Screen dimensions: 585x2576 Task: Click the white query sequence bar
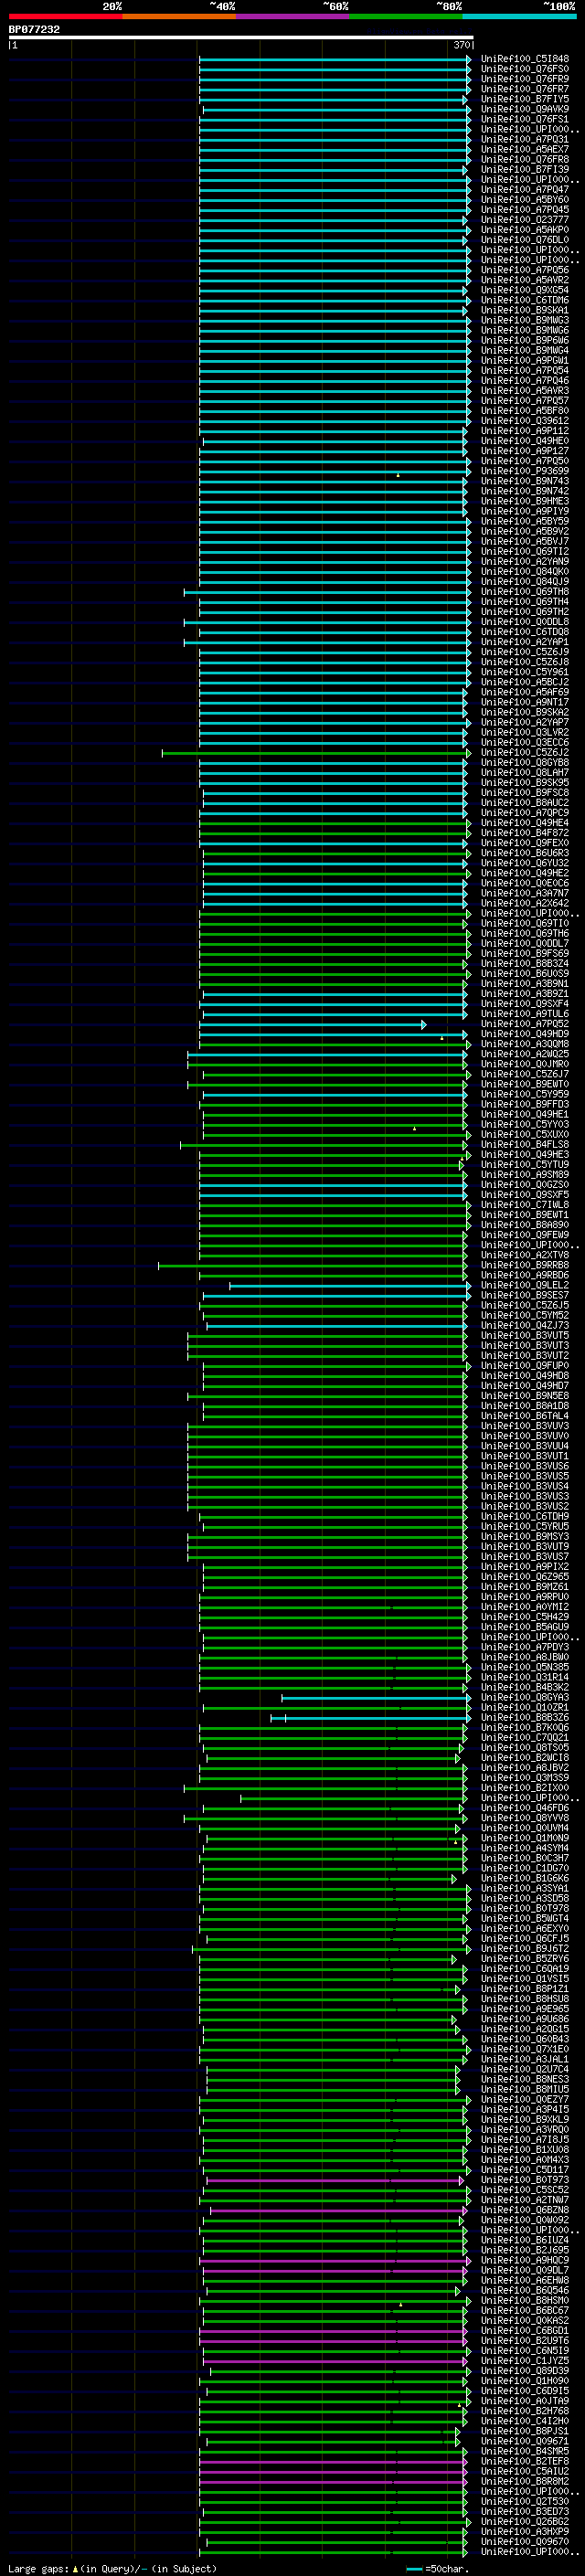point(241,37)
